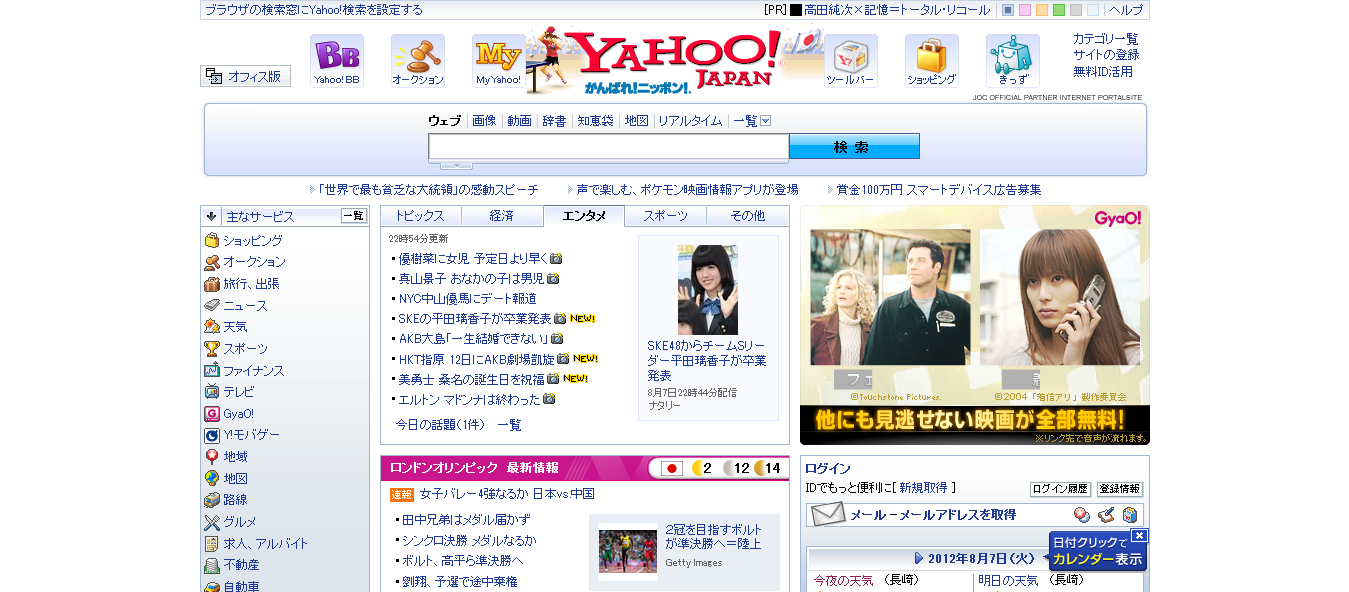The image size is (1349, 592).
Task: Click into the web search input field
Action: [x=609, y=147]
